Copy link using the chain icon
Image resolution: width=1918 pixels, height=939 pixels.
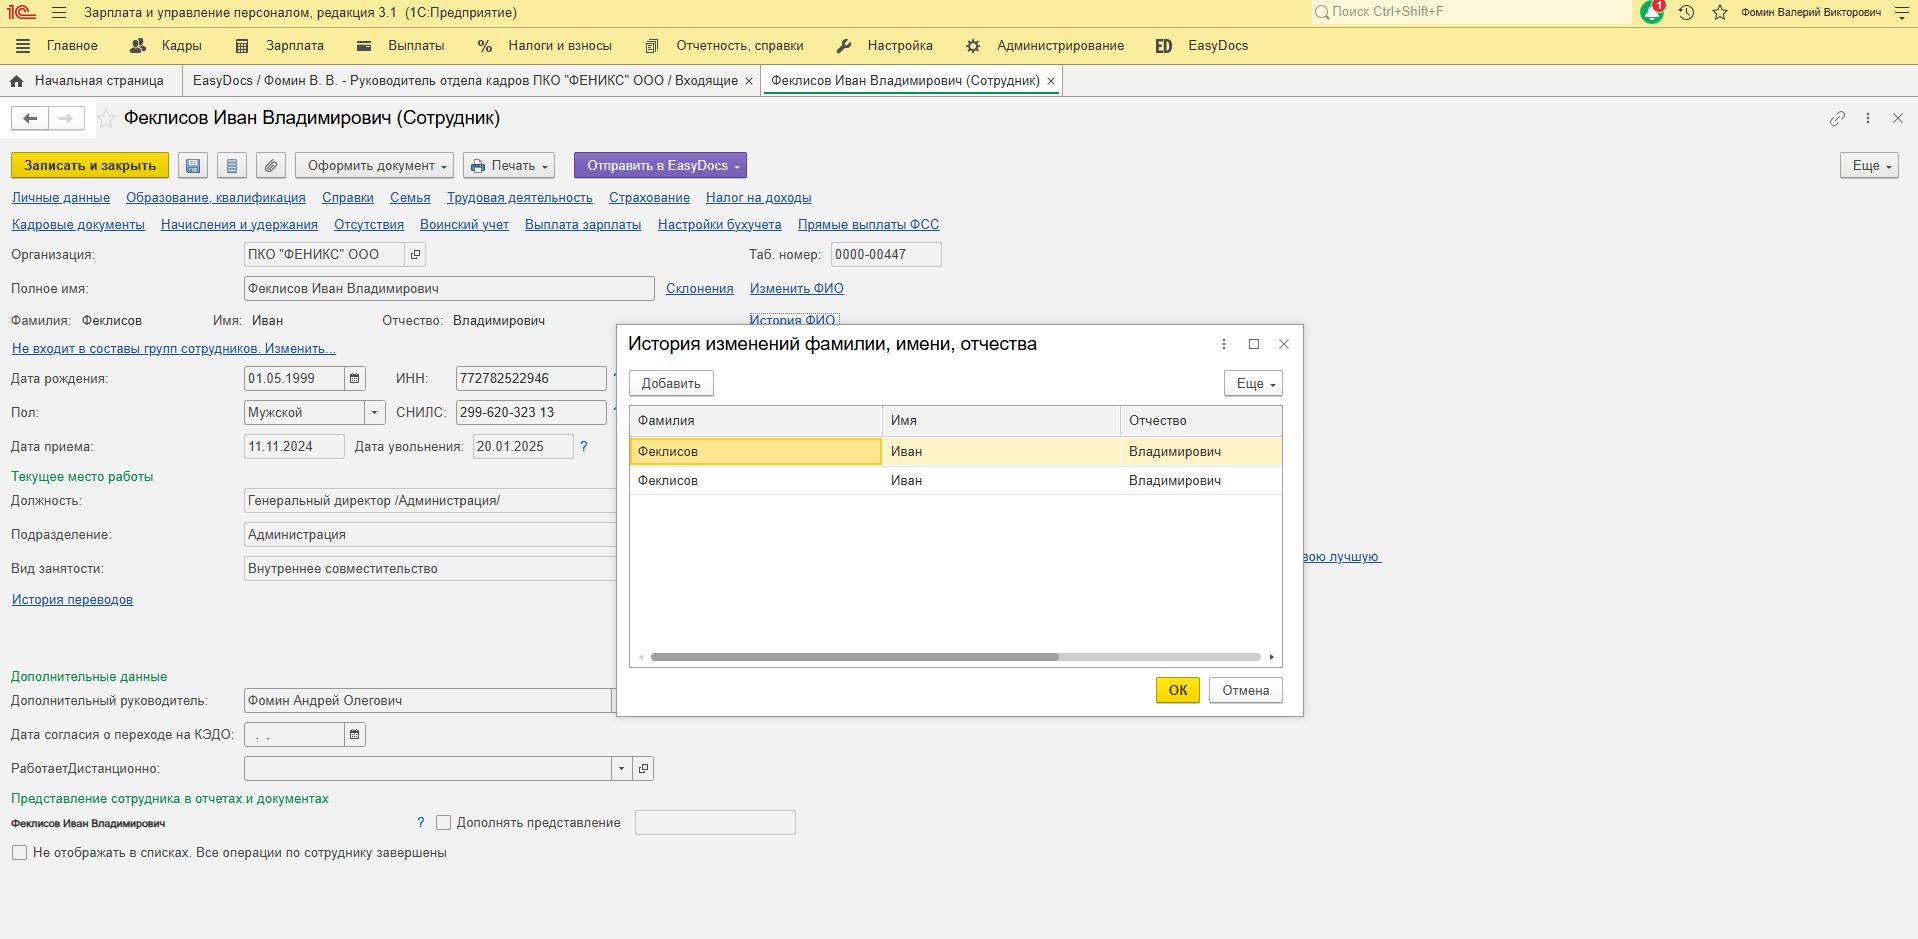[x=1837, y=118]
